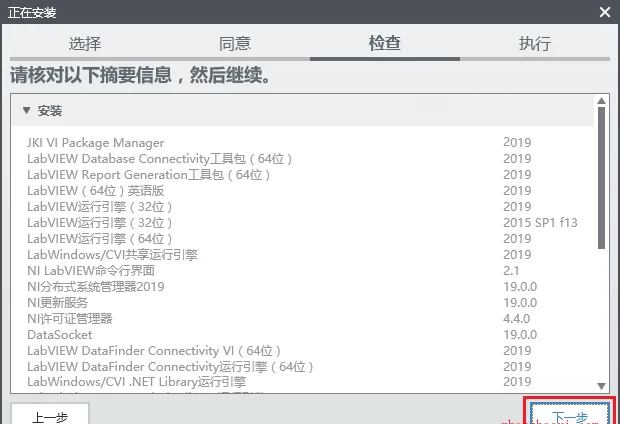
Task: Select the JKI VI Package Manager row
Action: [x=302, y=142]
